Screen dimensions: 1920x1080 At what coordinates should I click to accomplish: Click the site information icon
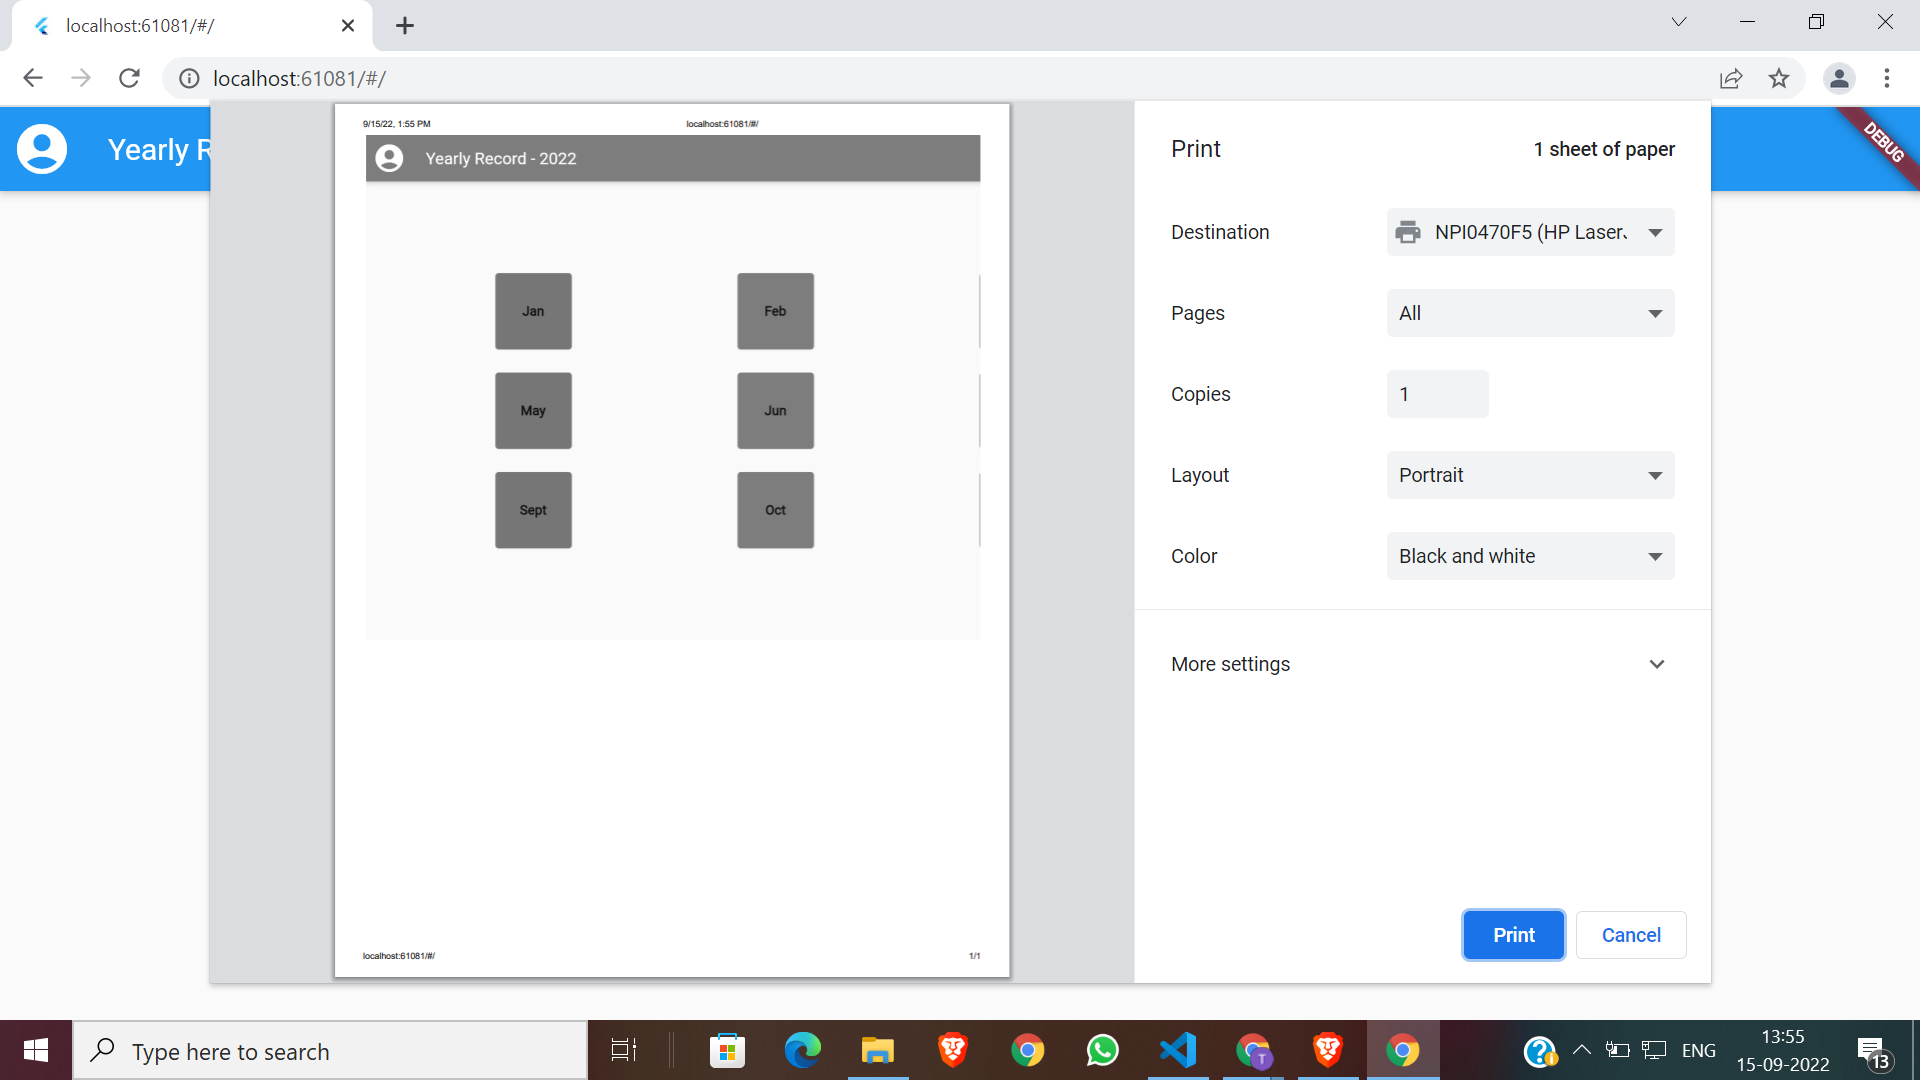(x=189, y=78)
